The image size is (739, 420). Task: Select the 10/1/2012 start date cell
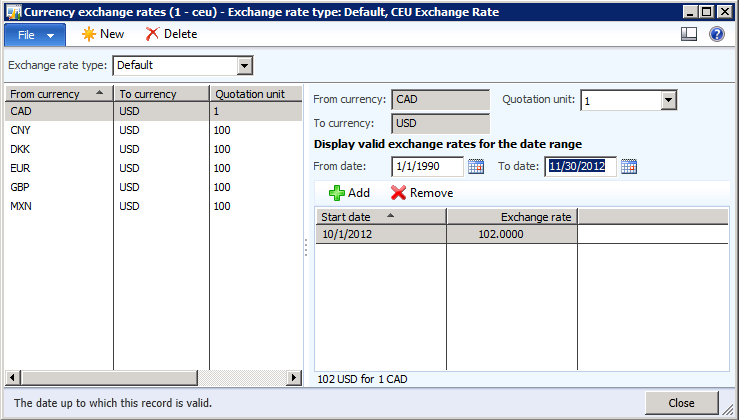(x=380, y=234)
